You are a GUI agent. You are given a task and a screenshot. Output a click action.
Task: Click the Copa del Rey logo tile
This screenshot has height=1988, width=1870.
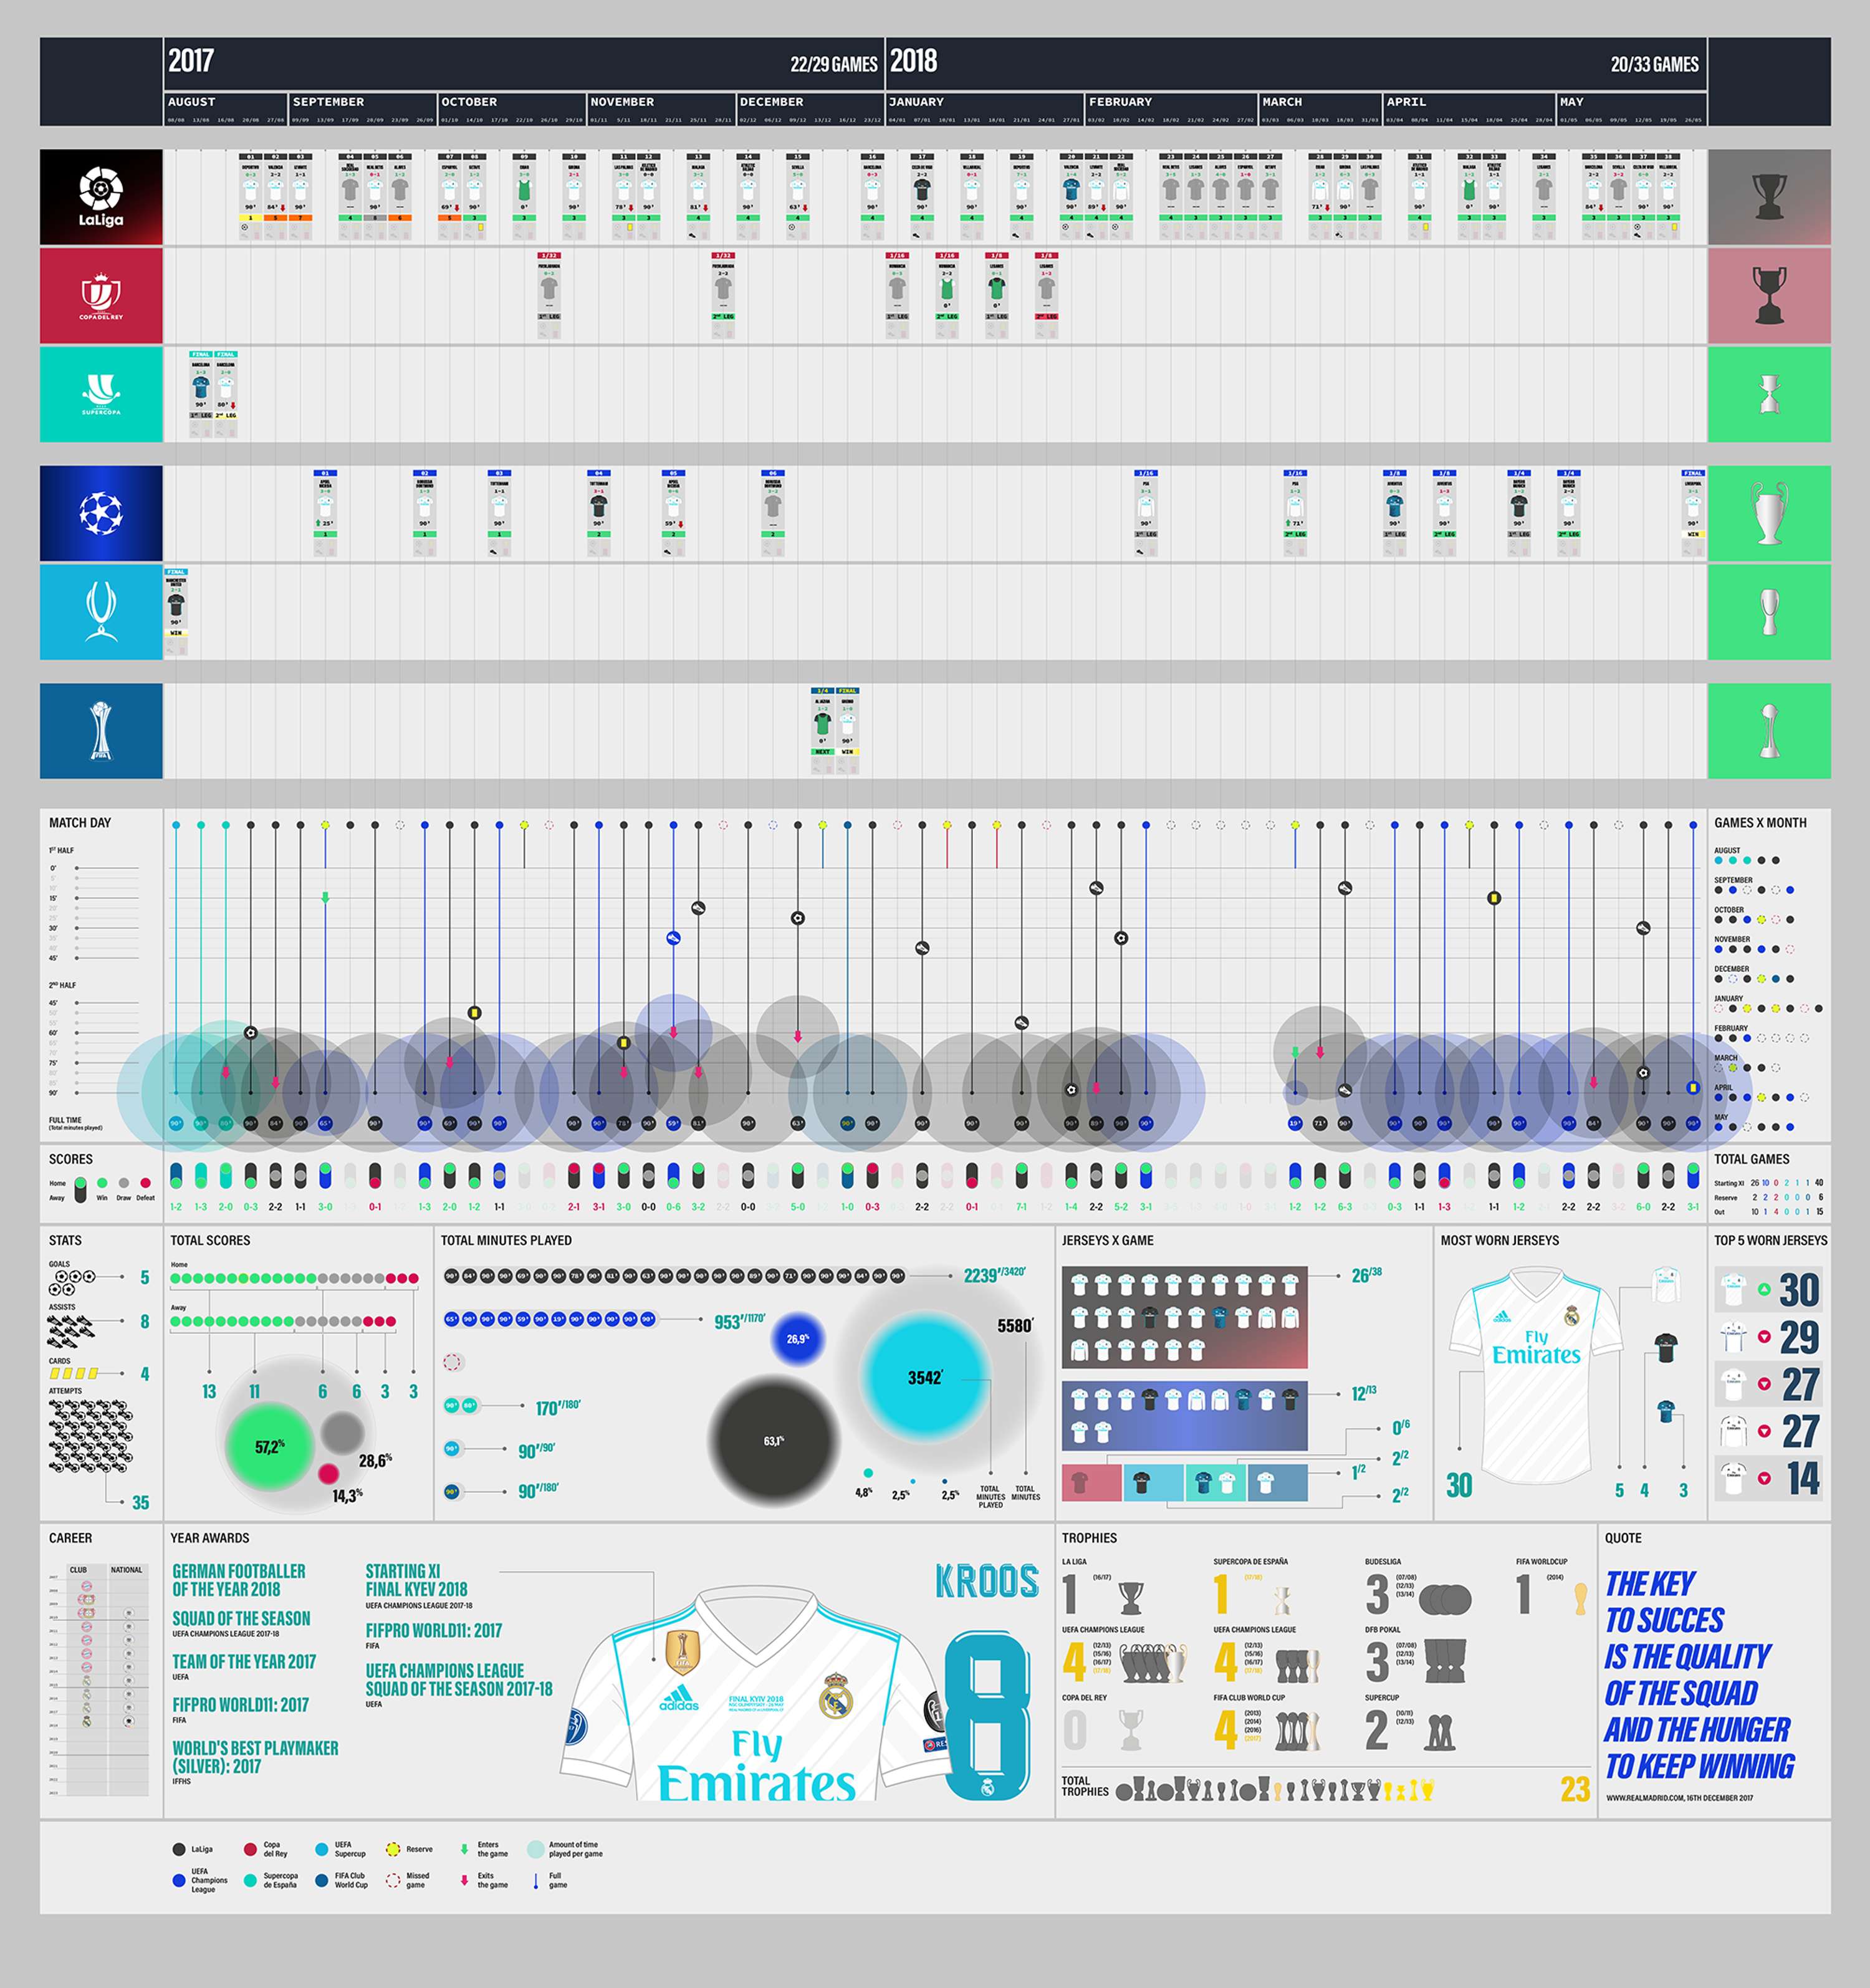pos(101,296)
